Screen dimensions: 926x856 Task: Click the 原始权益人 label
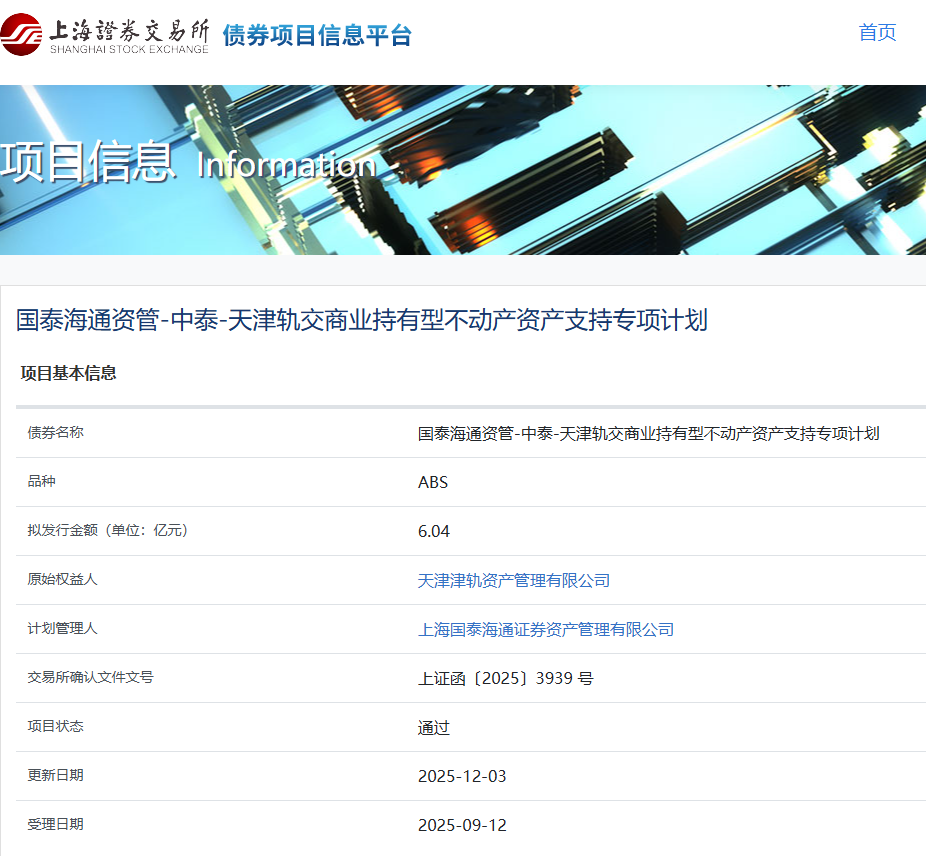pos(62,580)
